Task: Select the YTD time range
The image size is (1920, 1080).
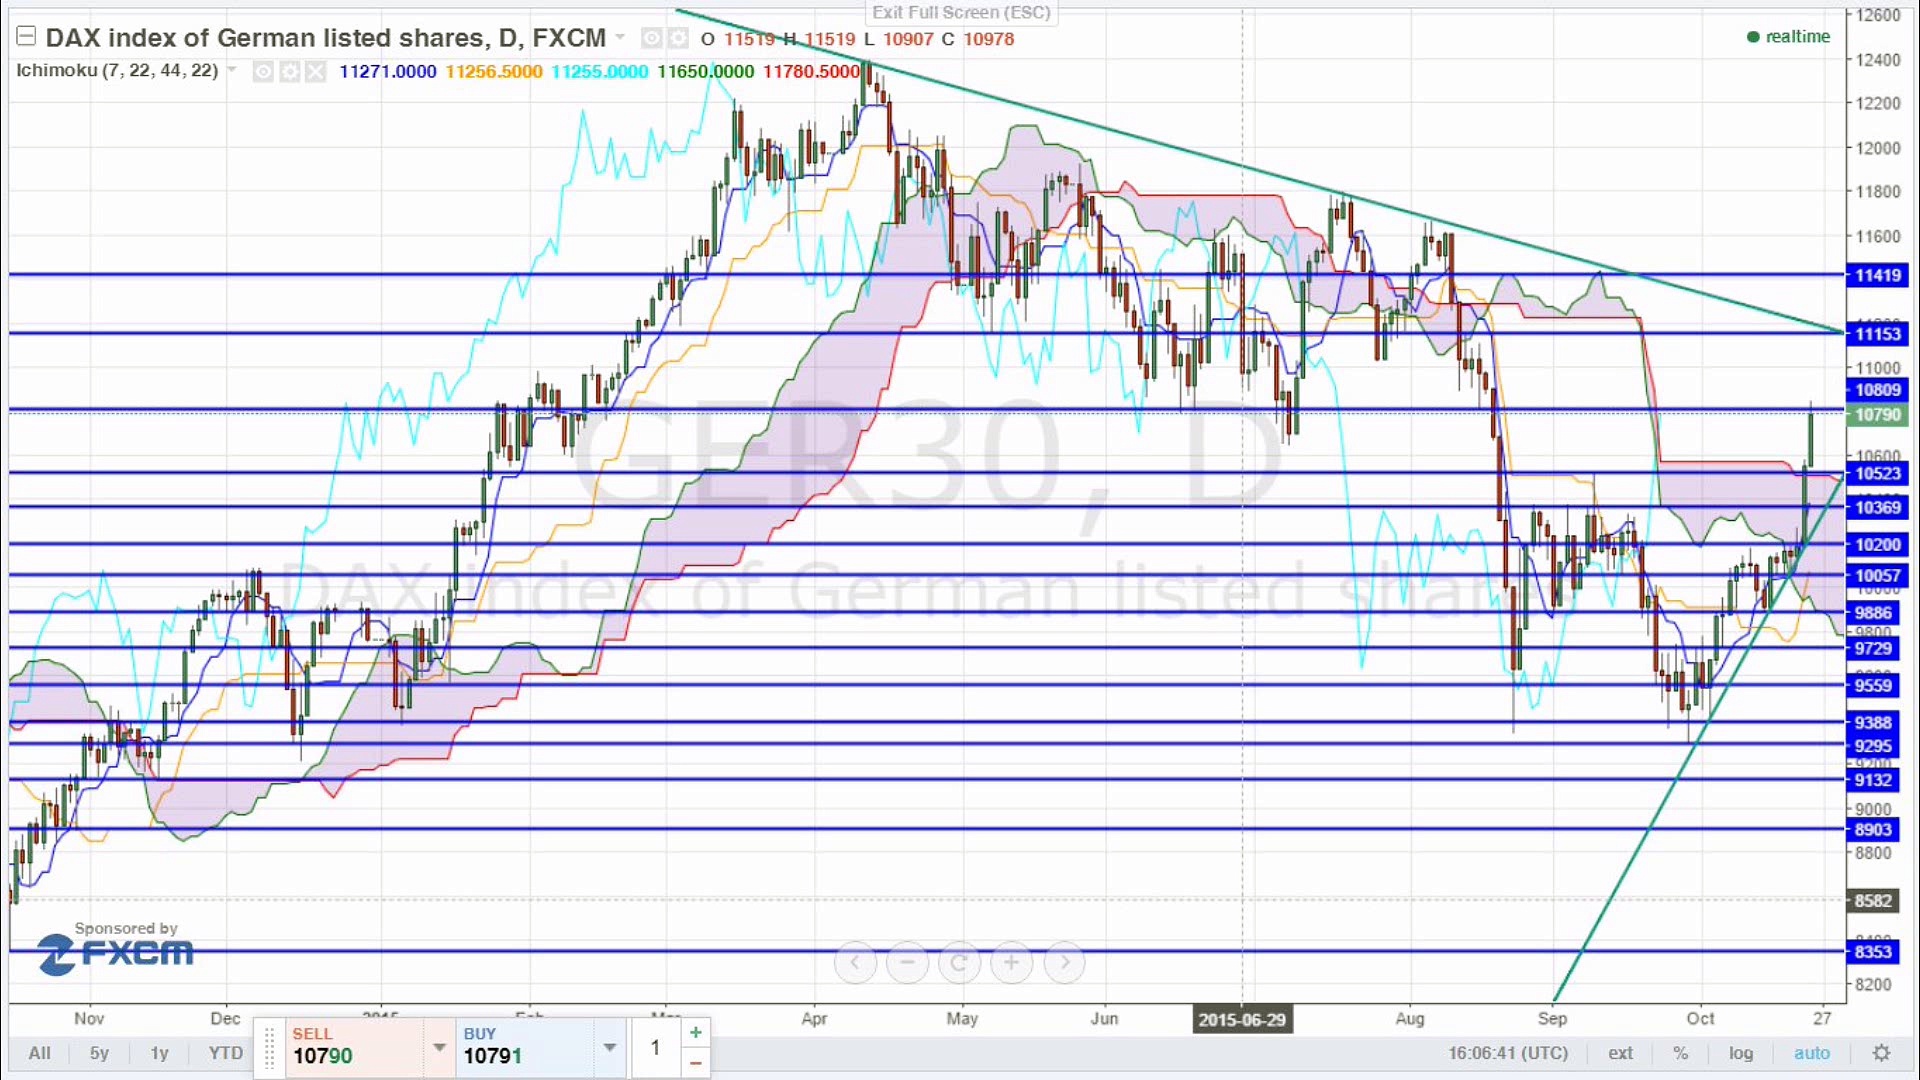Action: [225, 1053]
